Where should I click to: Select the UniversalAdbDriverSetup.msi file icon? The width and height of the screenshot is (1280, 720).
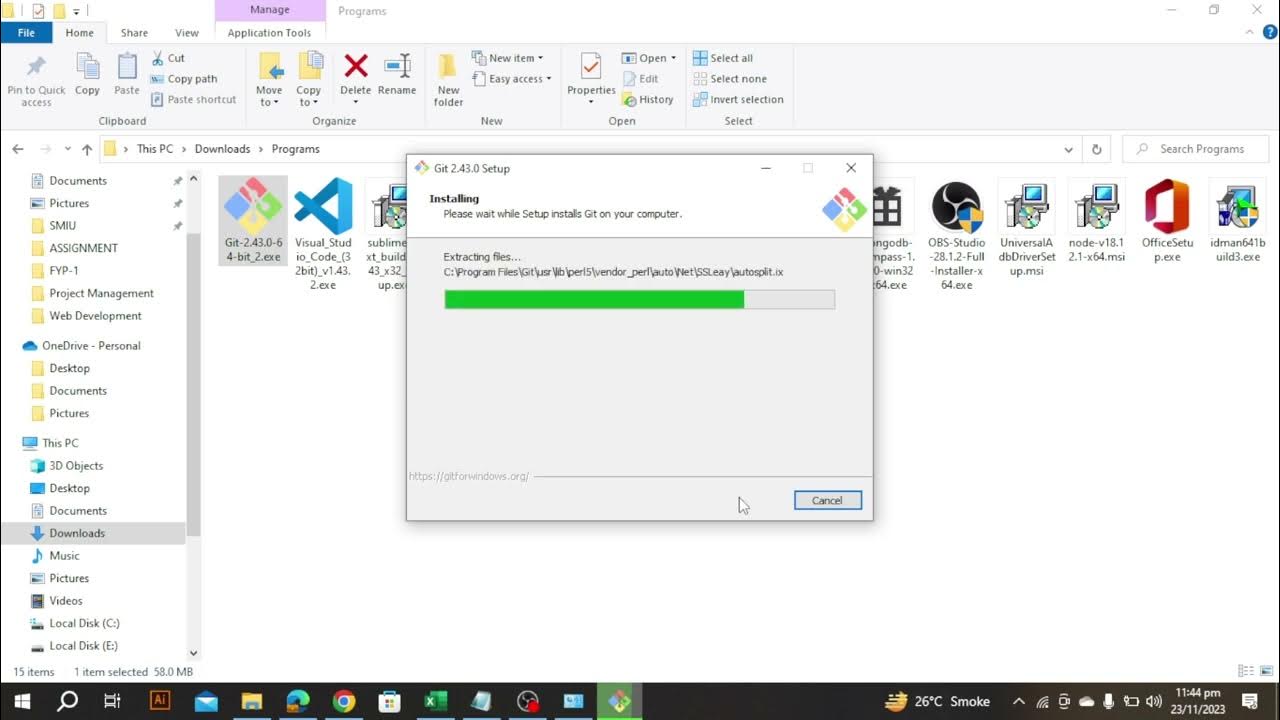tap(1026, 206)
